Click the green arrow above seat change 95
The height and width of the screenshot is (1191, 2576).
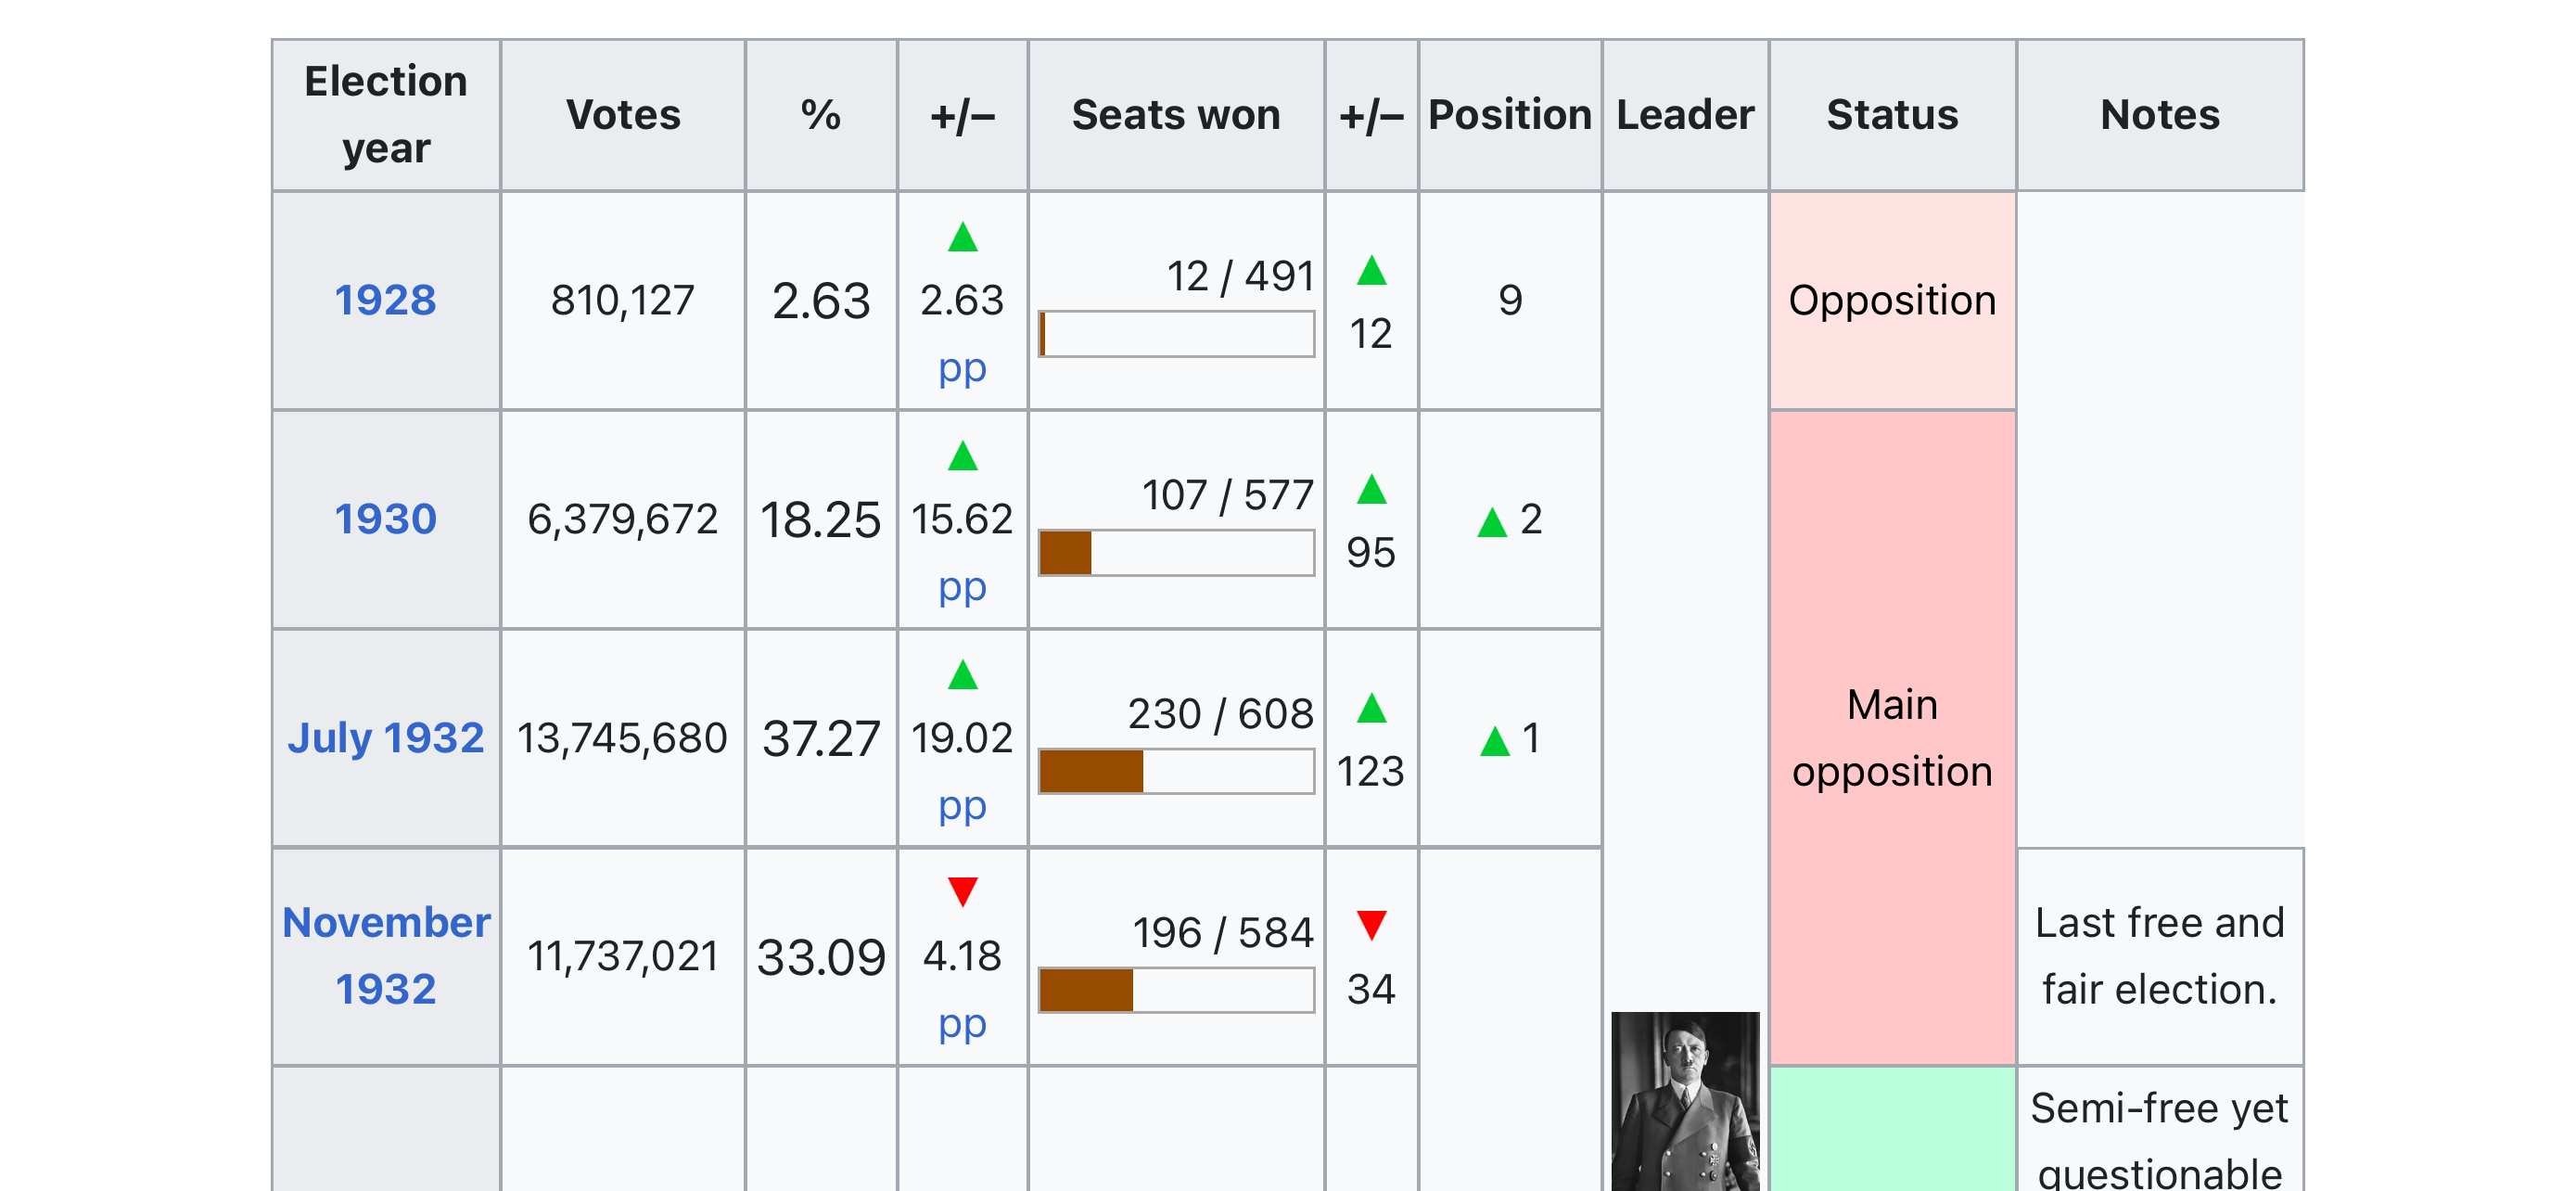[x=1371, y=489]
